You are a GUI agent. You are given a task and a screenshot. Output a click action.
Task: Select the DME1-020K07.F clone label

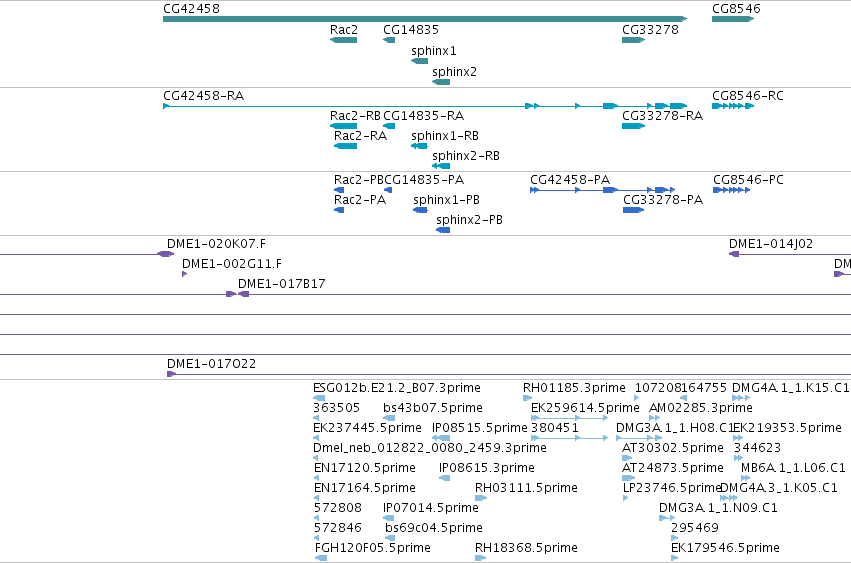[217, 244]
